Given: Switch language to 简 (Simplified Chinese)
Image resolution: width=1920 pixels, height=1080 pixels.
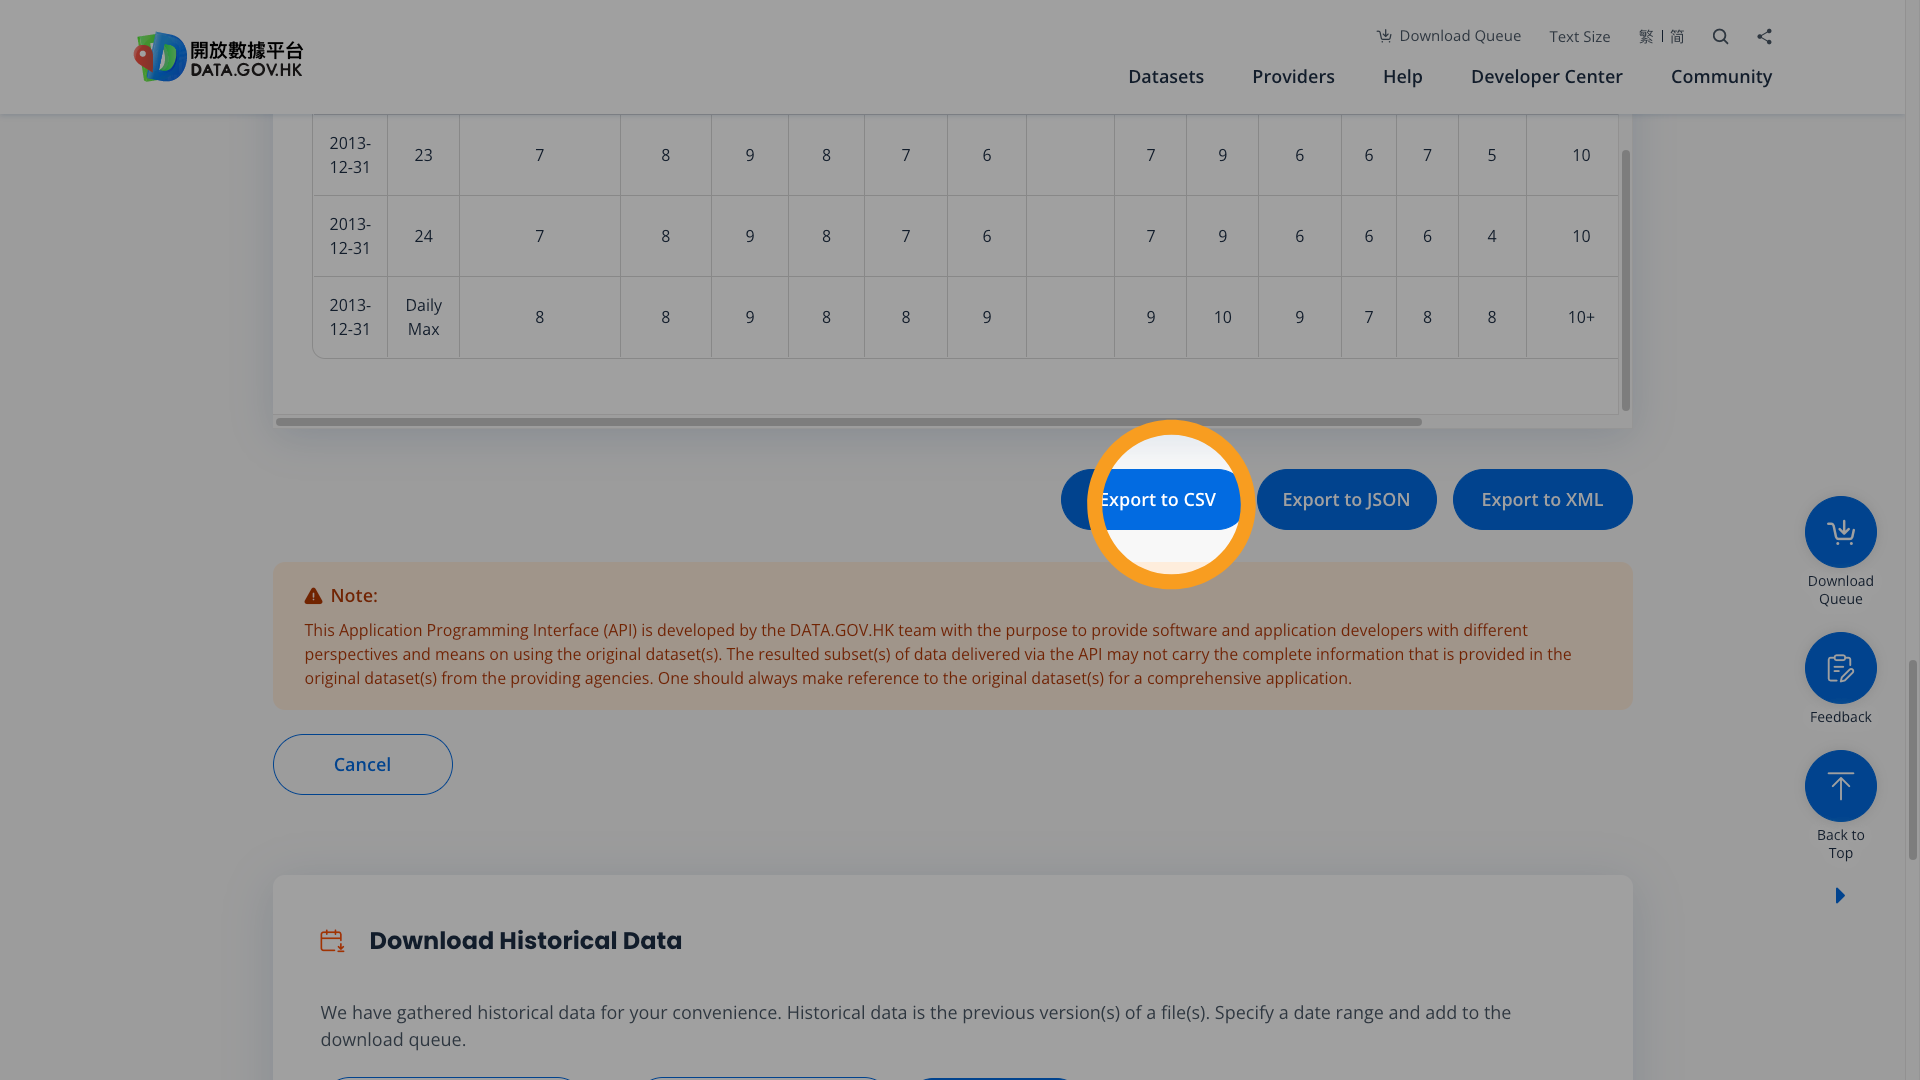Looking at the screenshot, I should (x=1677, y=36).
